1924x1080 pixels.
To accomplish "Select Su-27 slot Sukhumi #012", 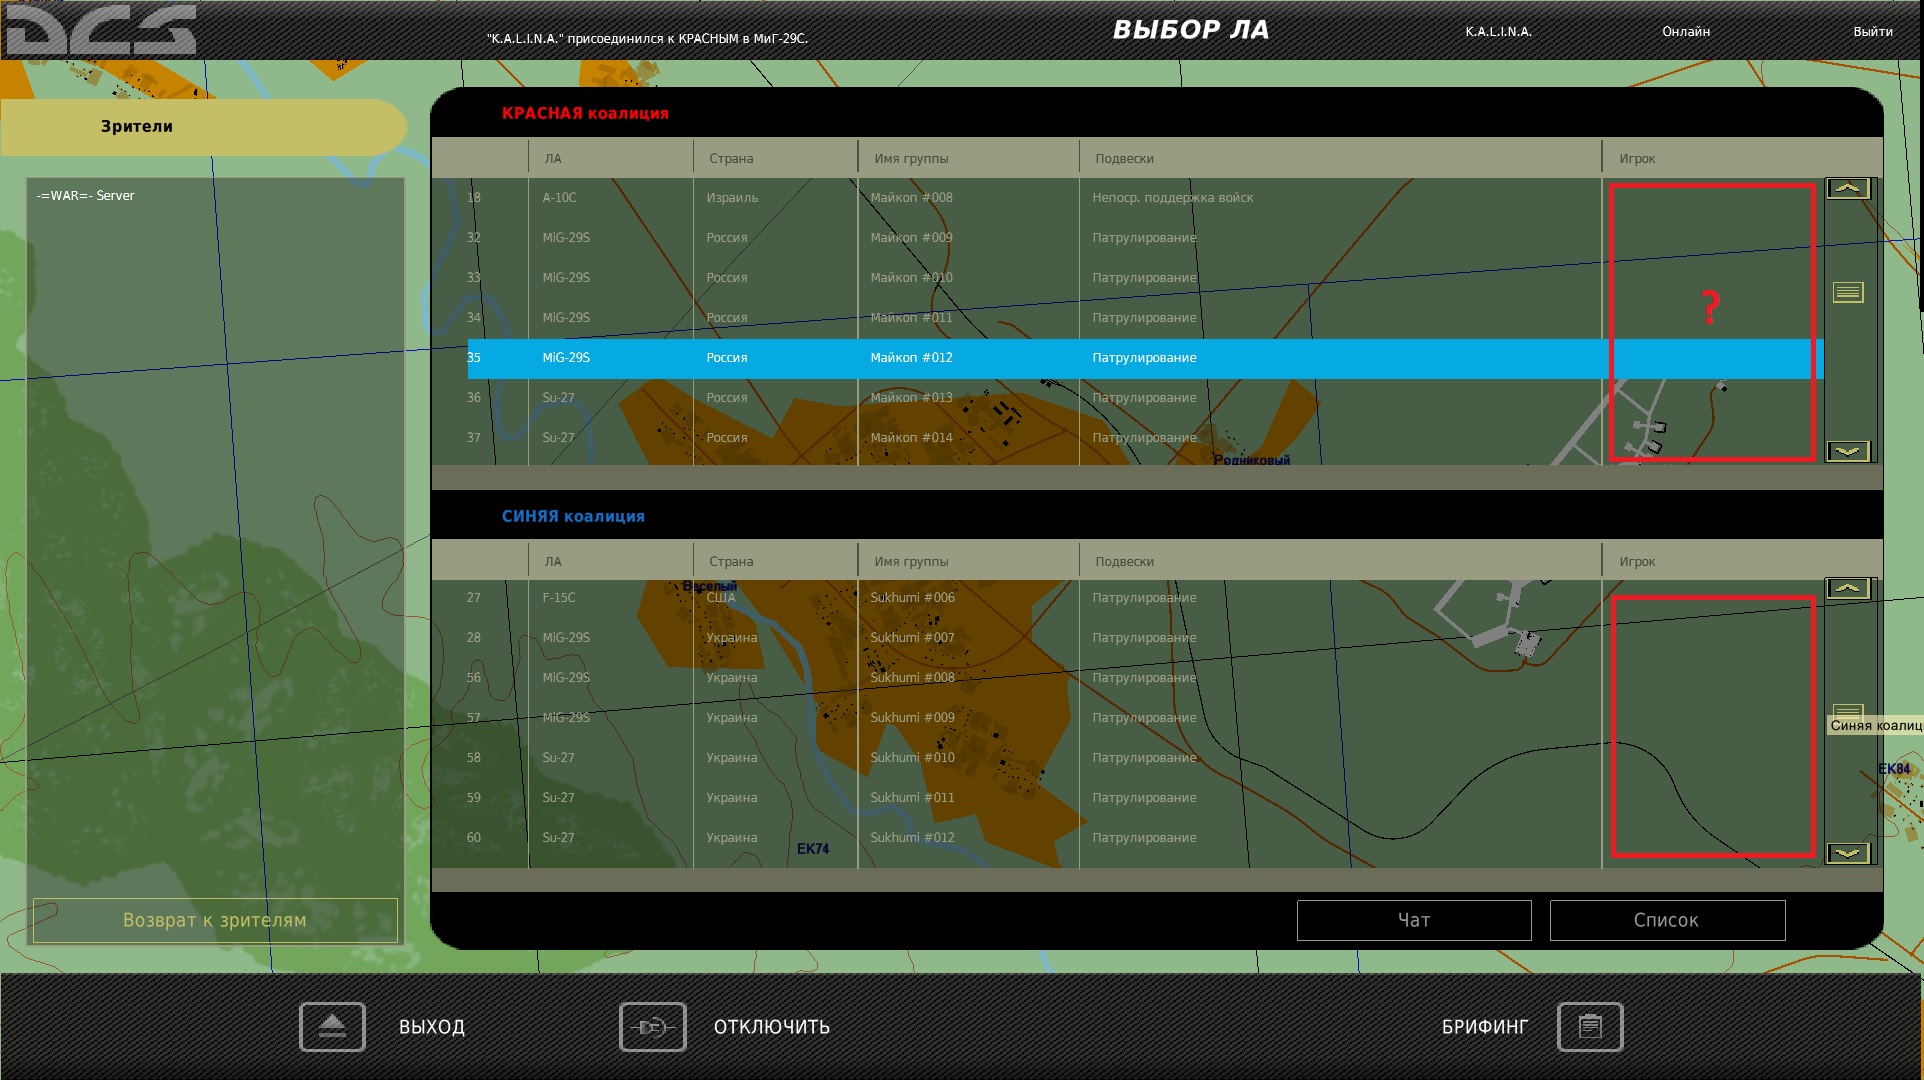I will coord(1145,838).
